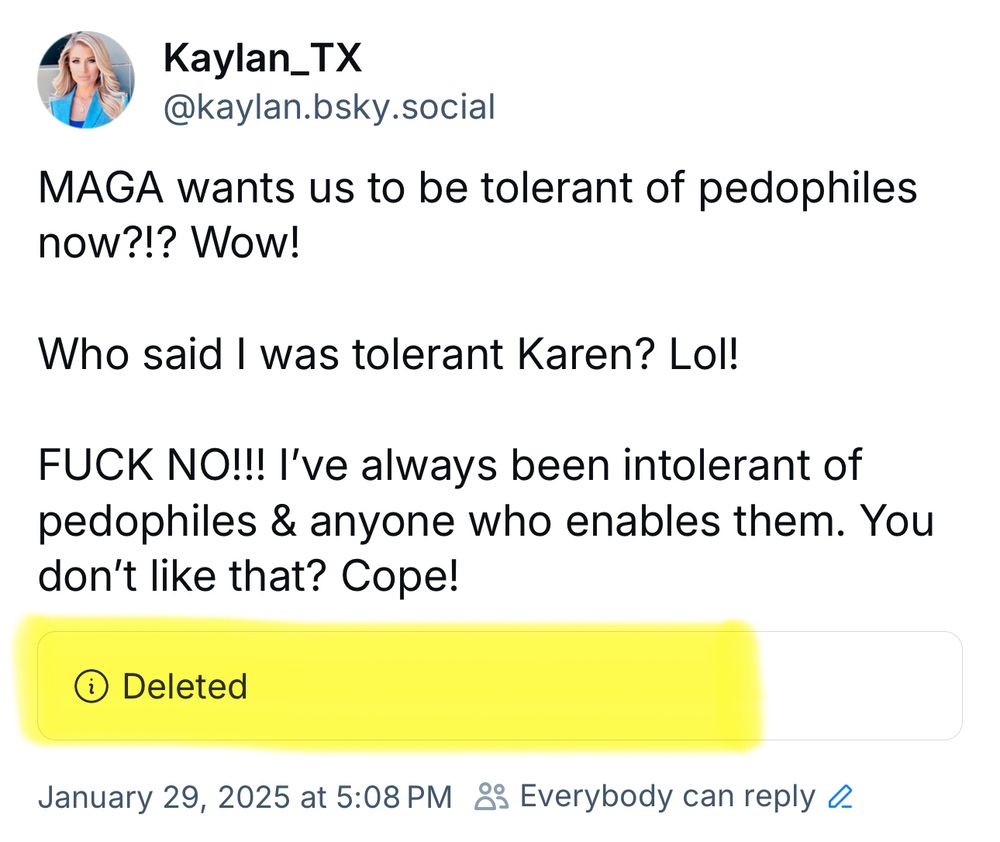This screenshot has width=1000, height=842.
Task: Click inside the deleted quote container
Action: coord(500,686)
